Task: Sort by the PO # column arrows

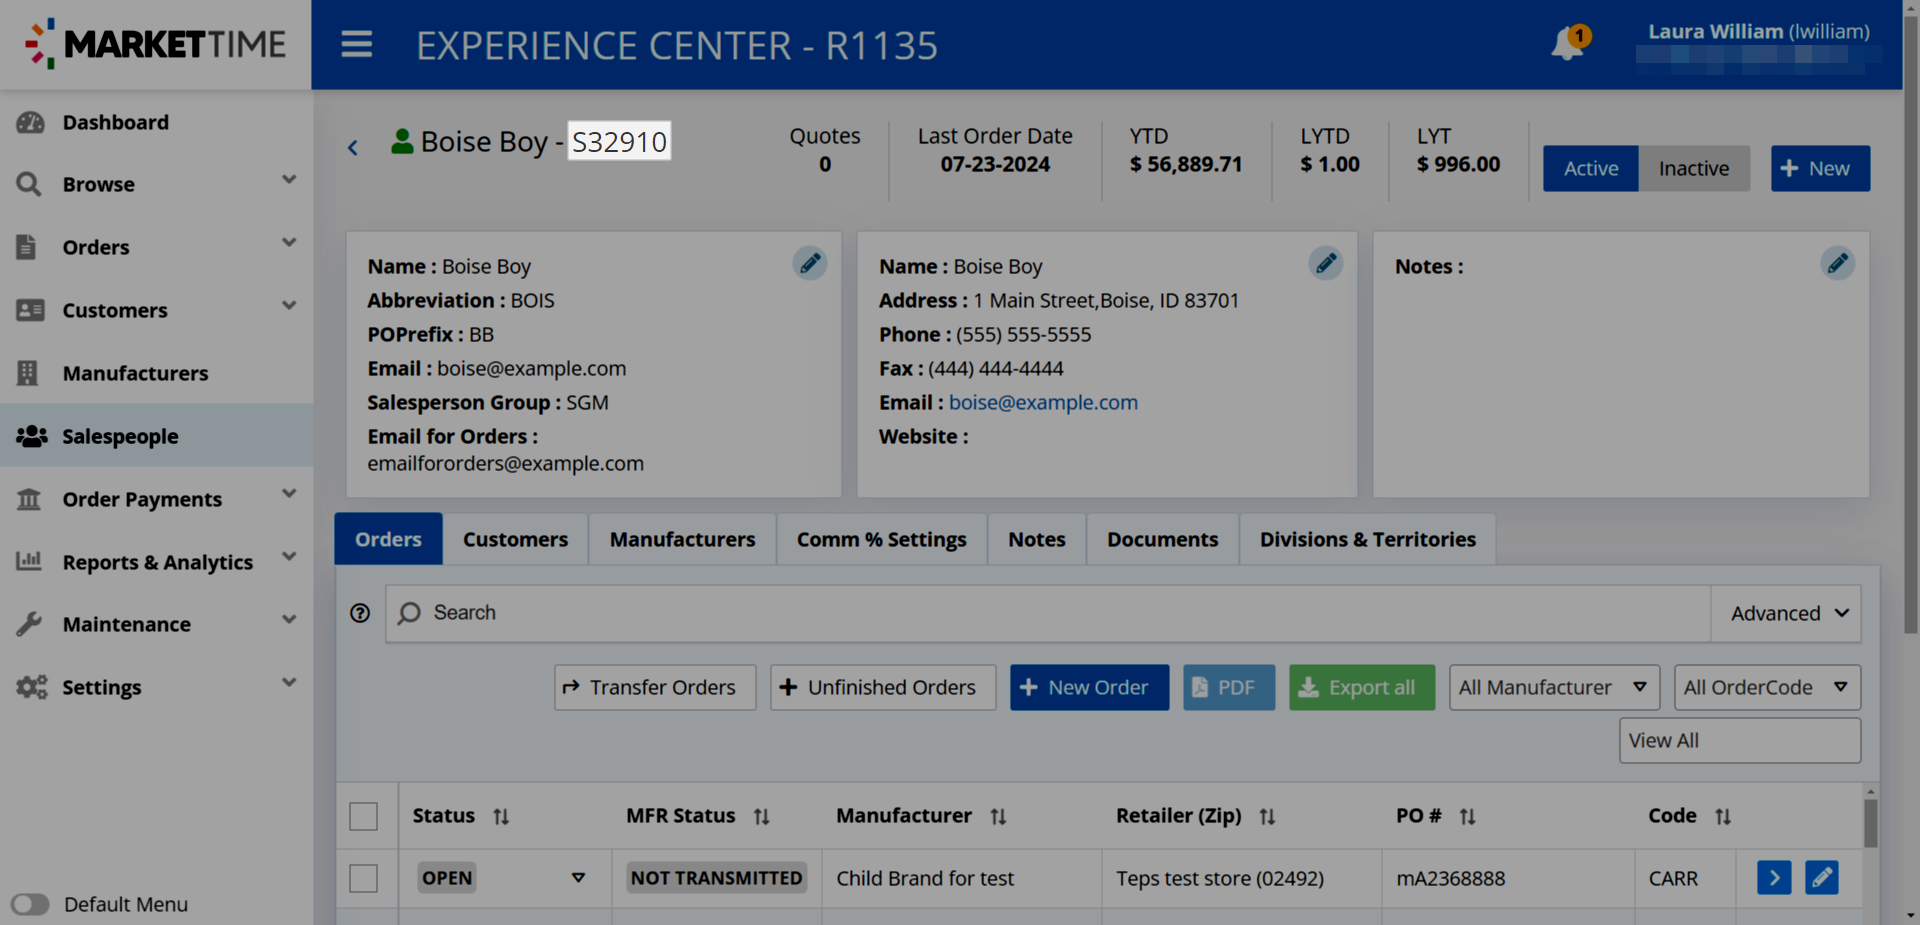Action: [x=1467, y=817]
